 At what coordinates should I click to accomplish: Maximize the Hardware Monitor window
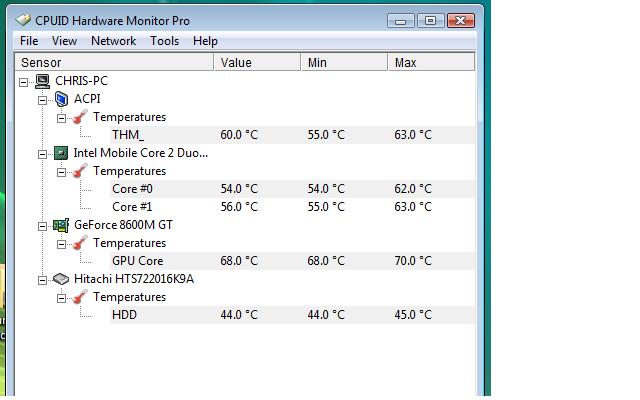point(430,20)
